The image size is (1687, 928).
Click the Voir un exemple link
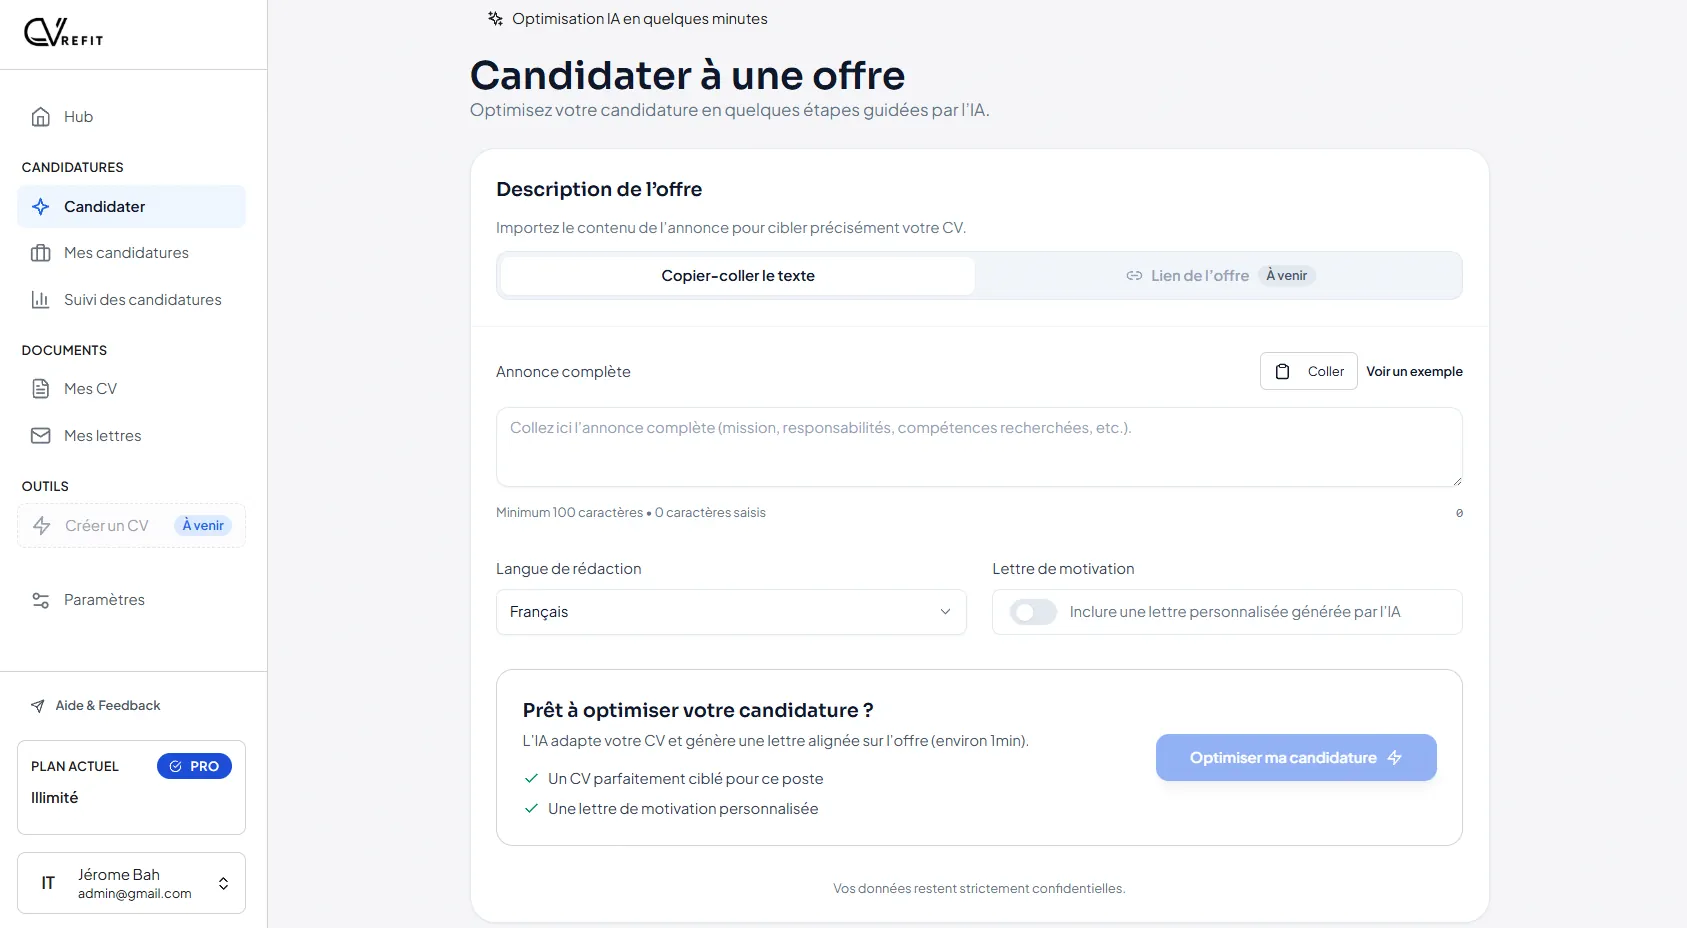[x=1414, y=372]
